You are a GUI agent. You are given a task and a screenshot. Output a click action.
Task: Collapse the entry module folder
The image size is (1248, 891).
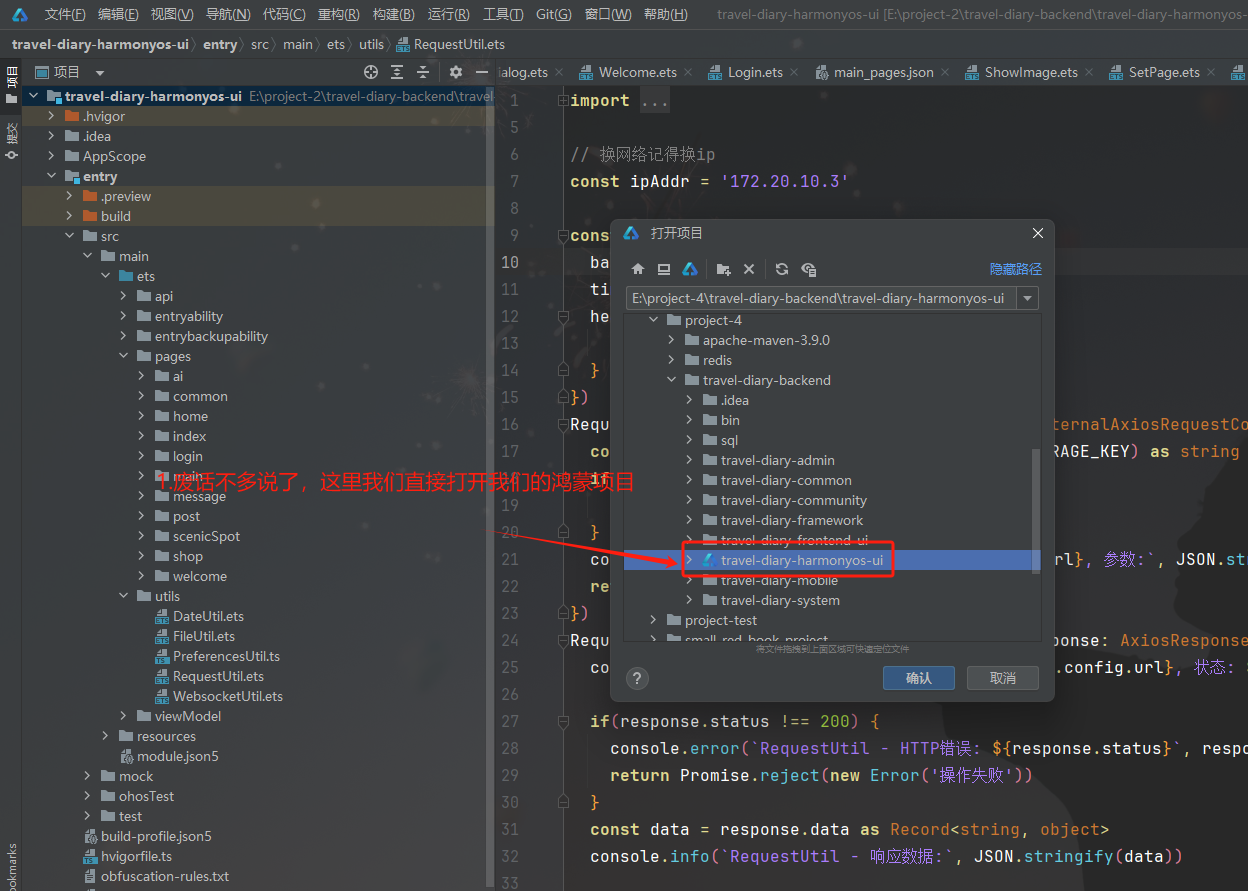tap(52, 176)
